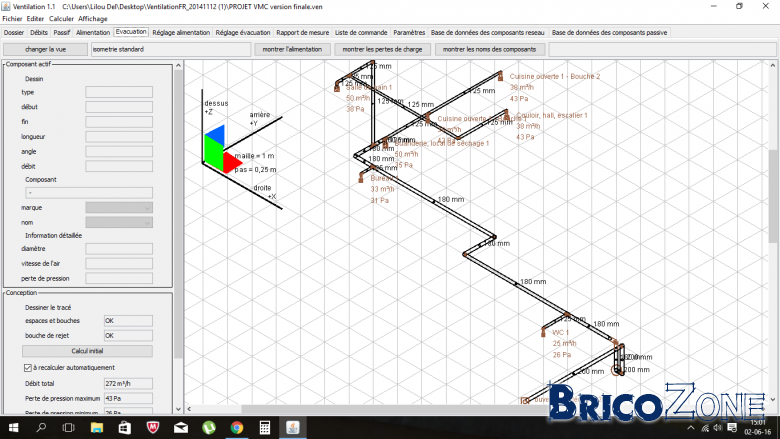
Task: Open the Windows Store taskbar icon
Action: pyautogui.click(x=124, y=428)
